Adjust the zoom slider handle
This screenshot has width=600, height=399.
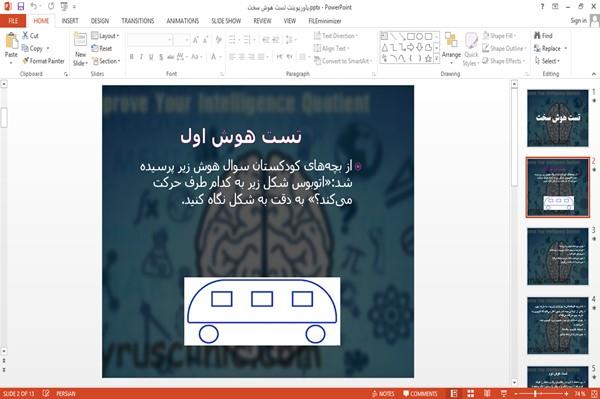(535, 394)
